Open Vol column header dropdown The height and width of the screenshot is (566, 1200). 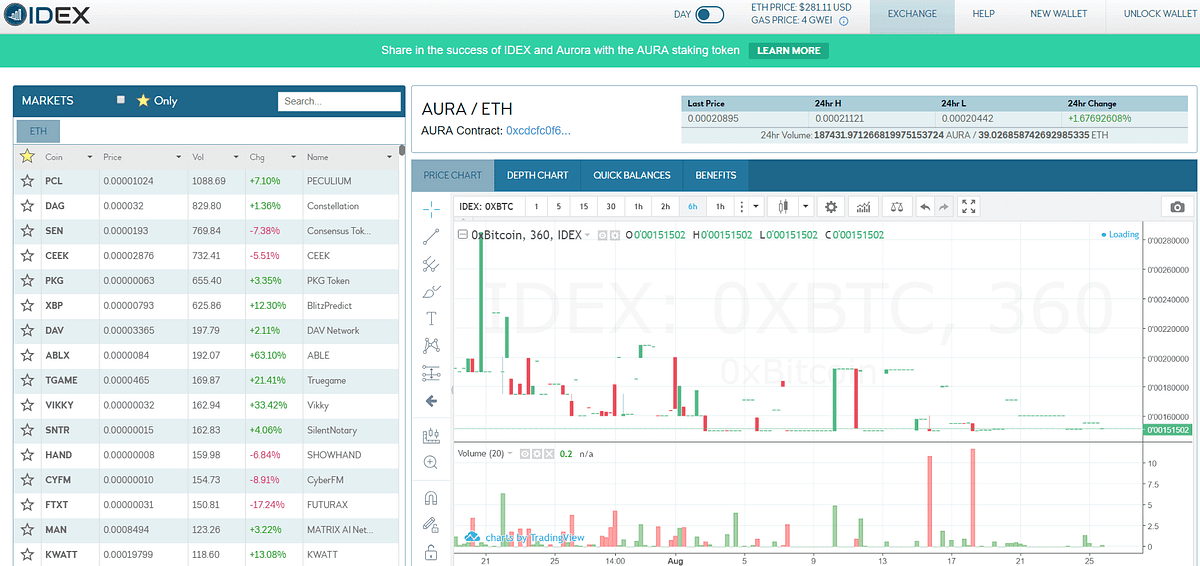(x=236, y=157)
